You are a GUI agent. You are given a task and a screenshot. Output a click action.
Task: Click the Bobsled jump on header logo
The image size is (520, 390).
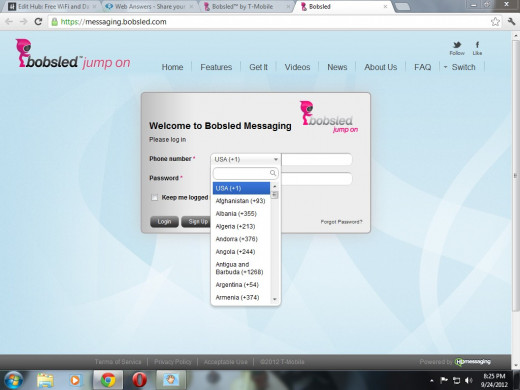(73, 54)
